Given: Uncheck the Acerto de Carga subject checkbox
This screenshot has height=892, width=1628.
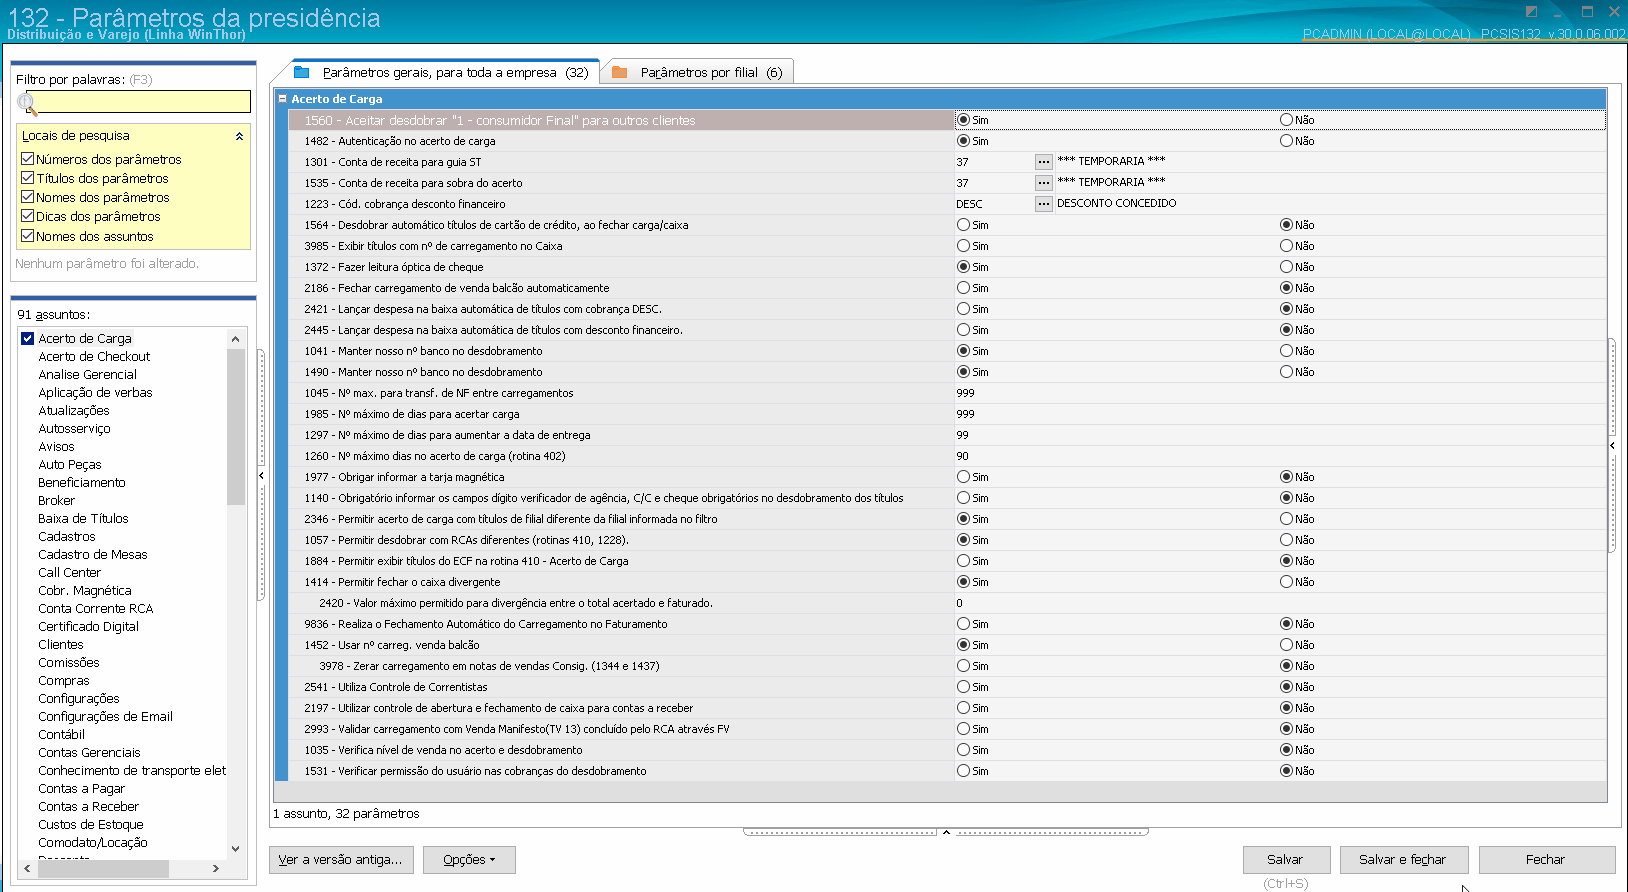Looking at the screenshot, I should pyautogui.click(x=28, y=338).
